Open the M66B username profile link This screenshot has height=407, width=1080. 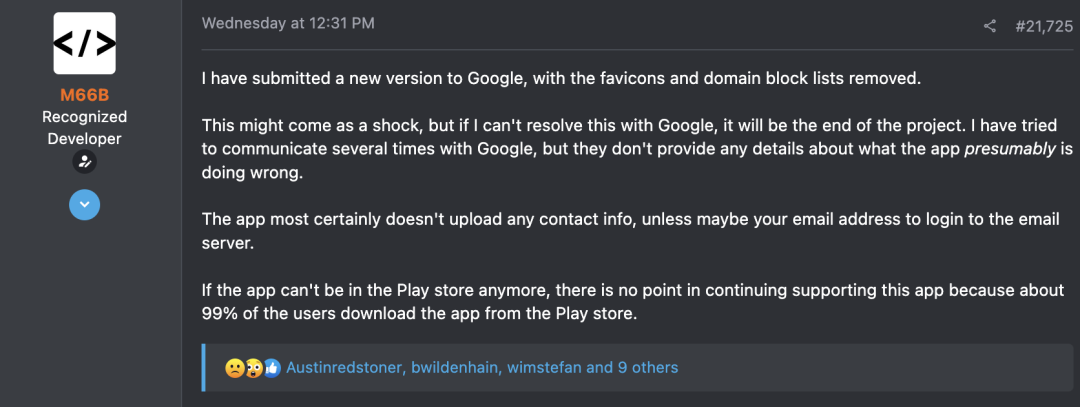pos(84,96)
